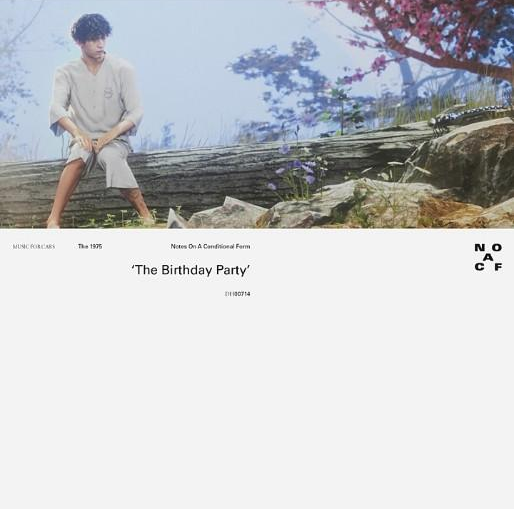The height and width of the screenshot is (509, 514).
Task: Click the letter C in the logo
Action: (479, 267)
